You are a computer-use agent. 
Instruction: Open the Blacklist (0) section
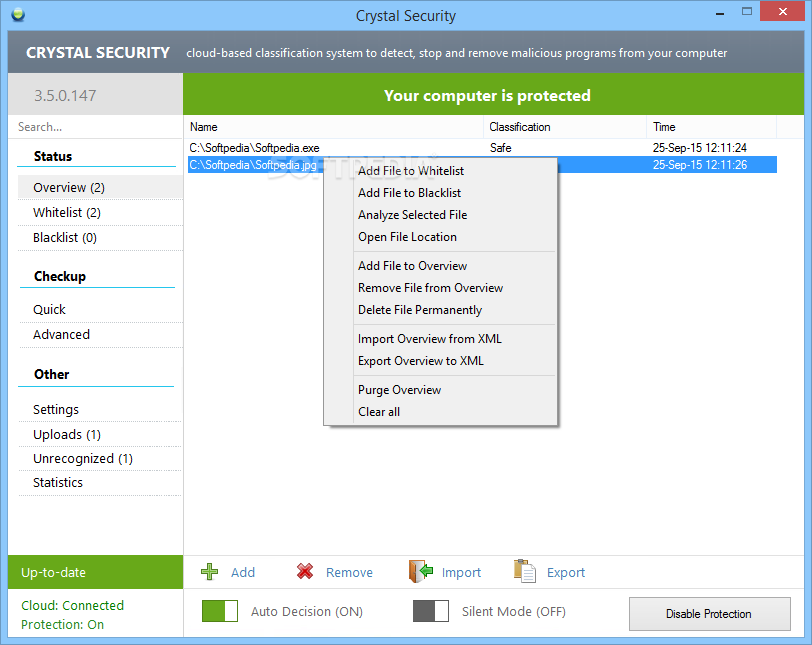pos(100,238)
